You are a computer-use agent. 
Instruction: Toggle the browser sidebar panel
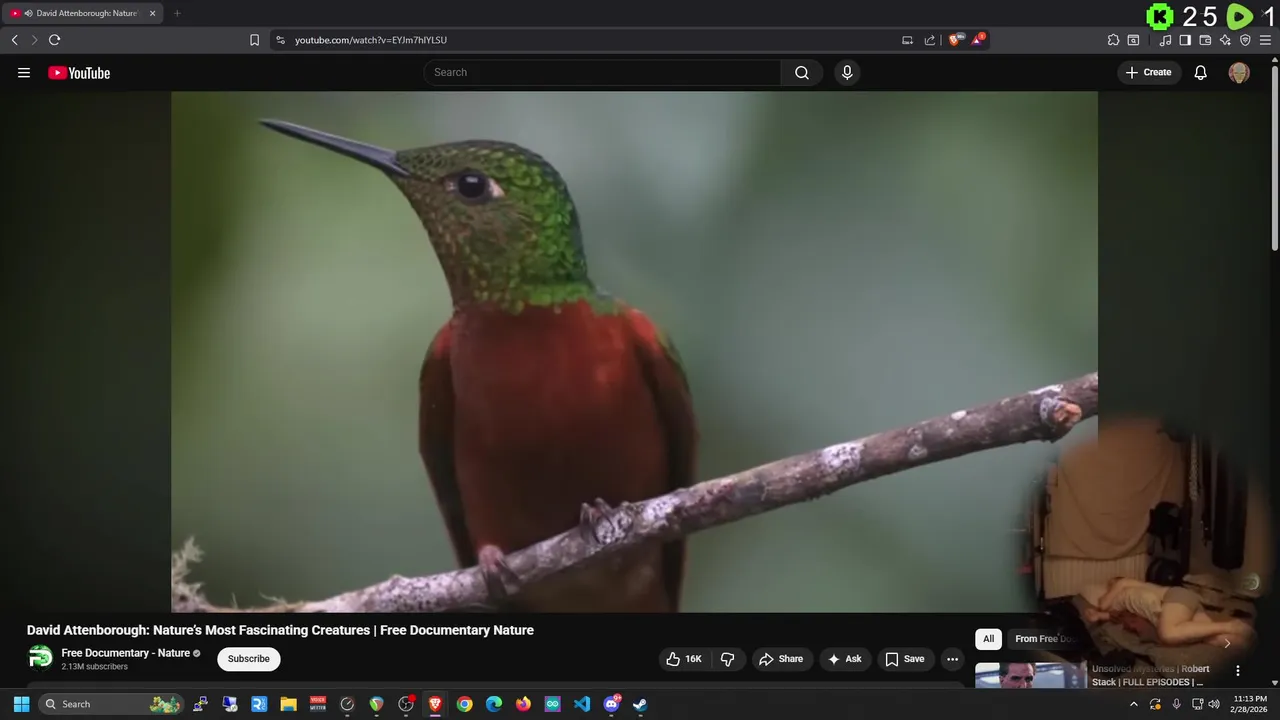(1185, 40)
